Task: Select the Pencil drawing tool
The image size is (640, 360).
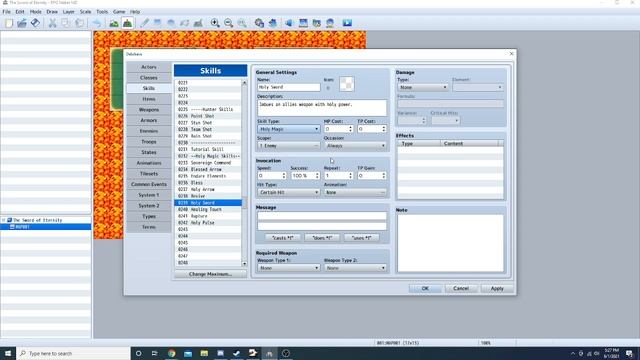Action: coord(144,23)
